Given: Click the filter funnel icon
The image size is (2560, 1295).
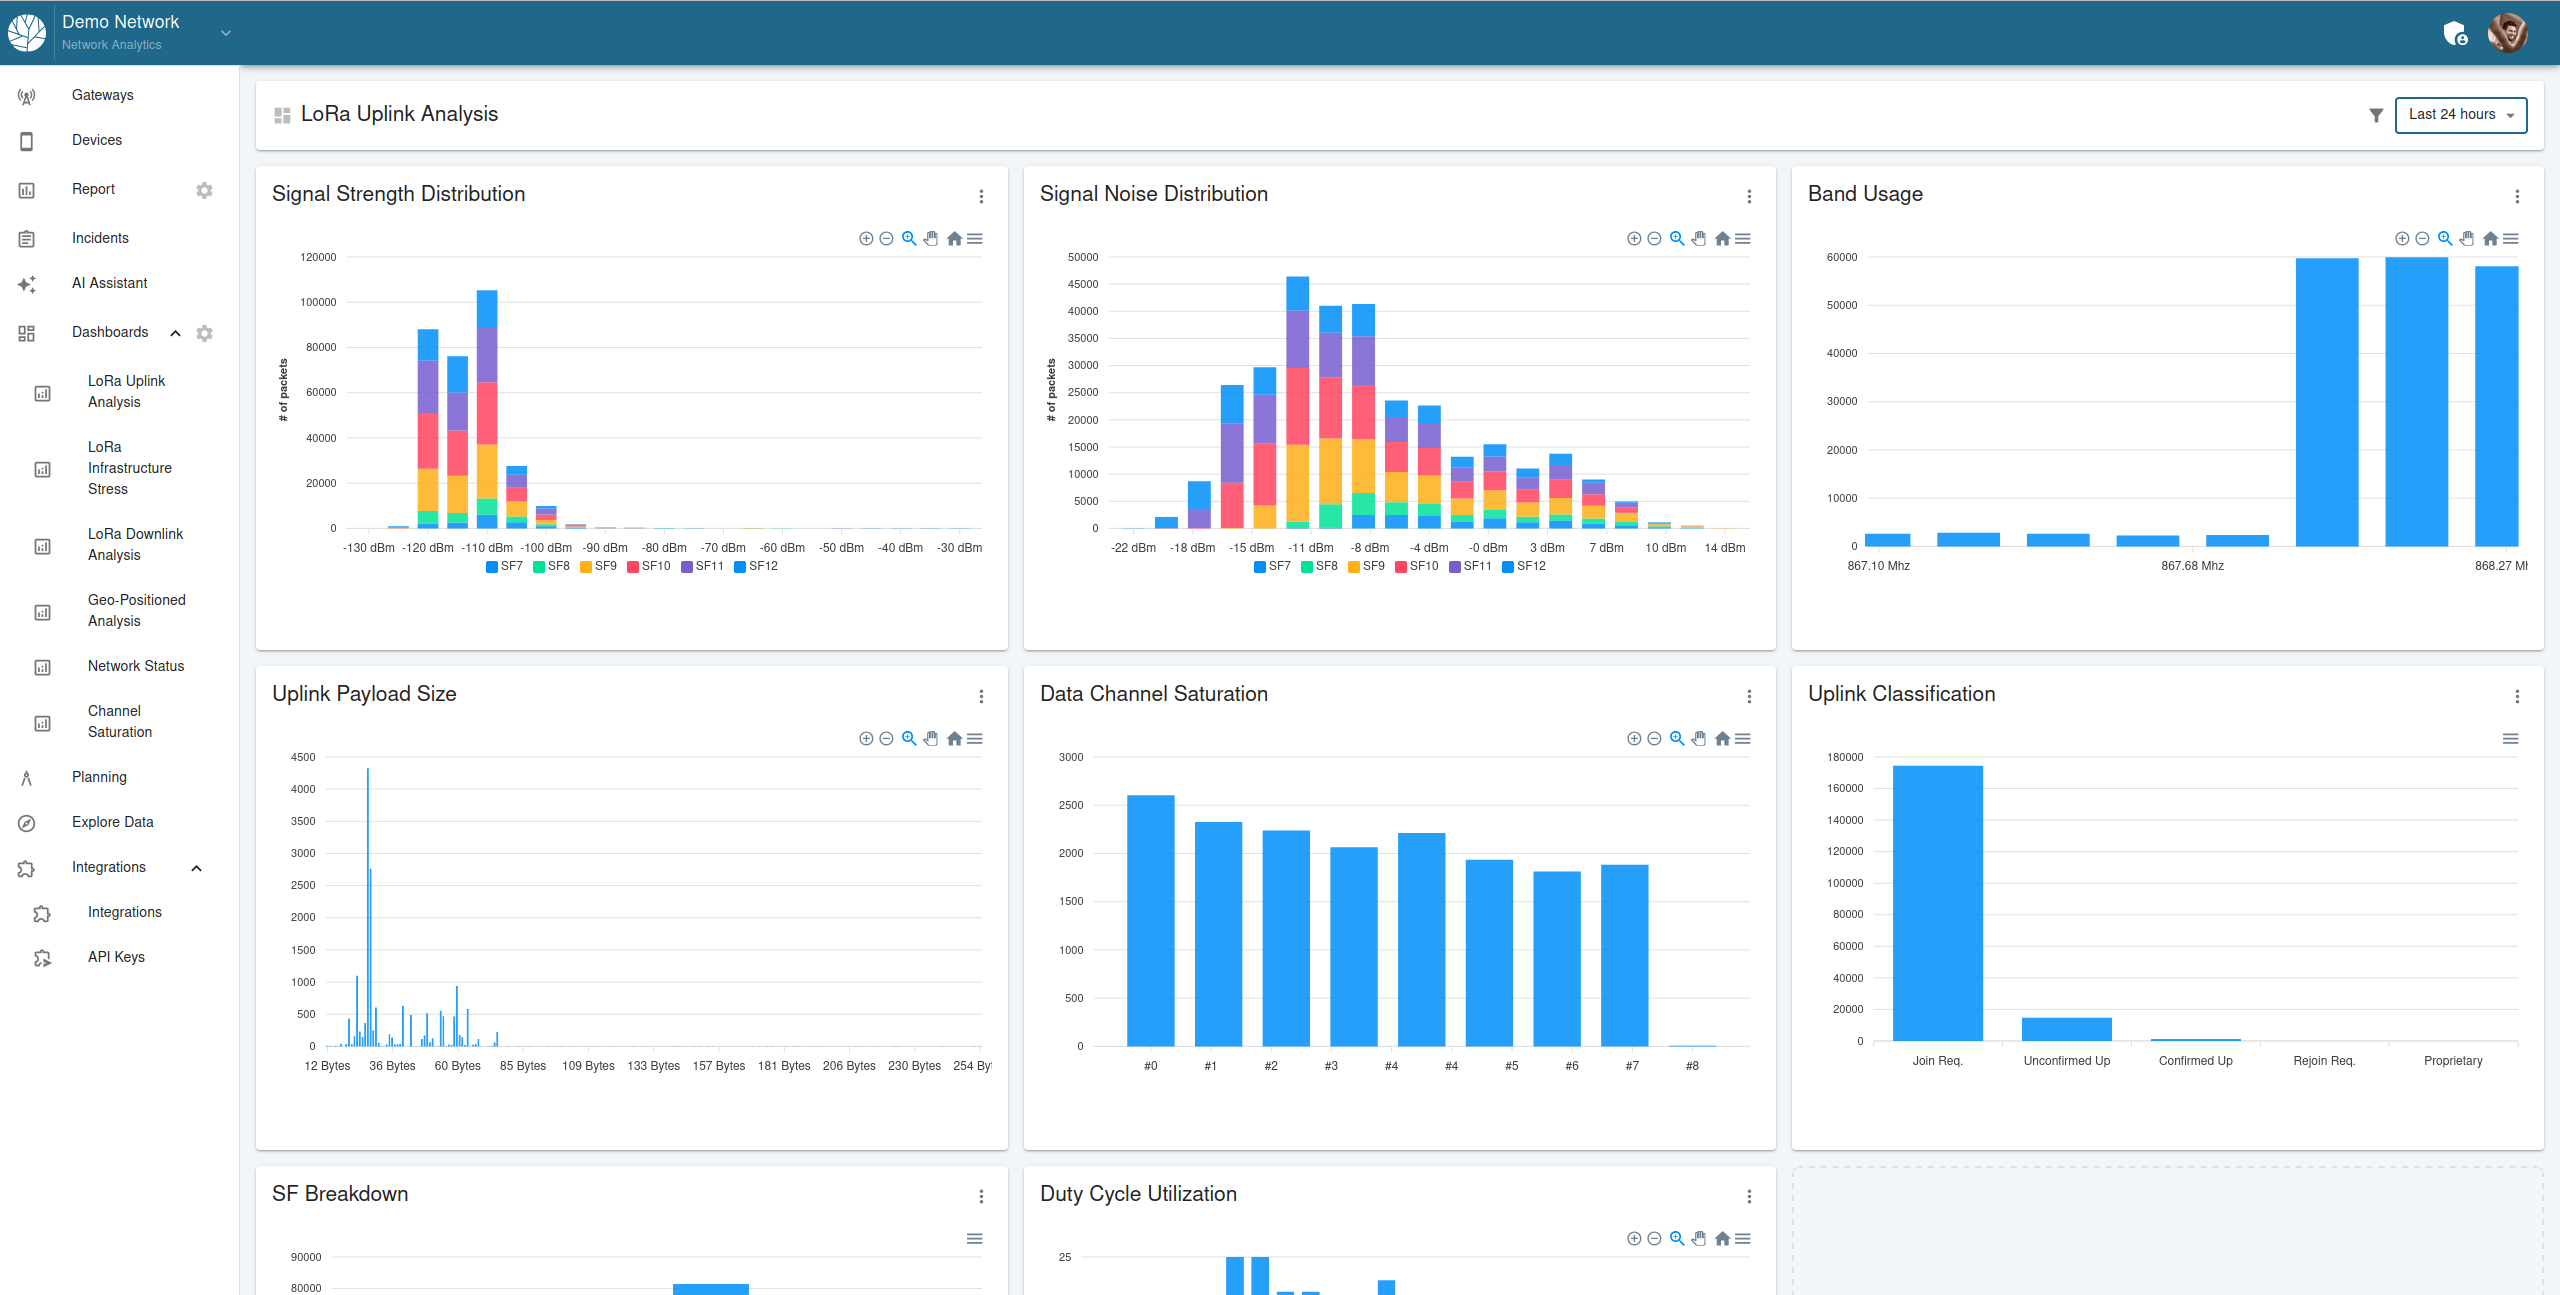Looking at the screenshot, I should tap(2376, 115).
